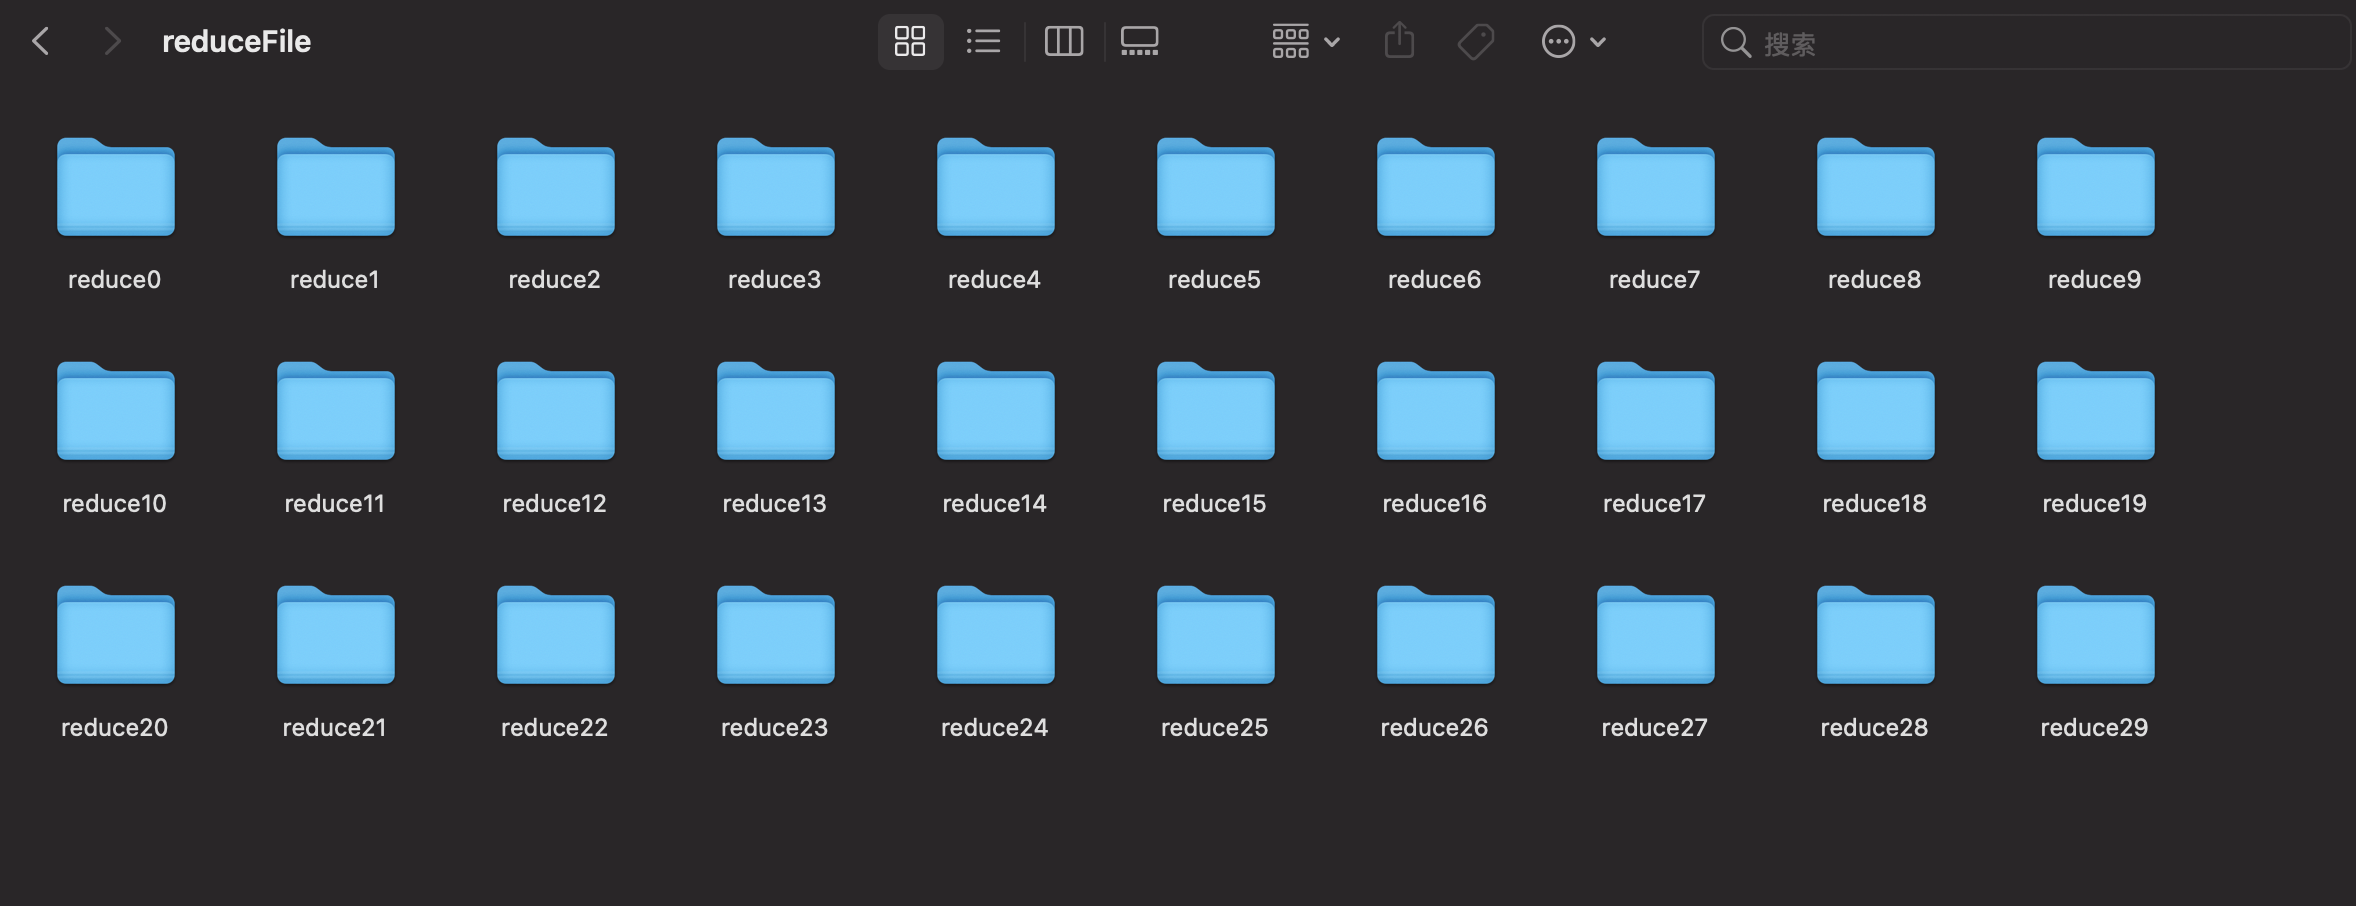This screenshot has width=2356, height=906.
Task: Click the reduceFile window title
Action: [x=237, y=41]
